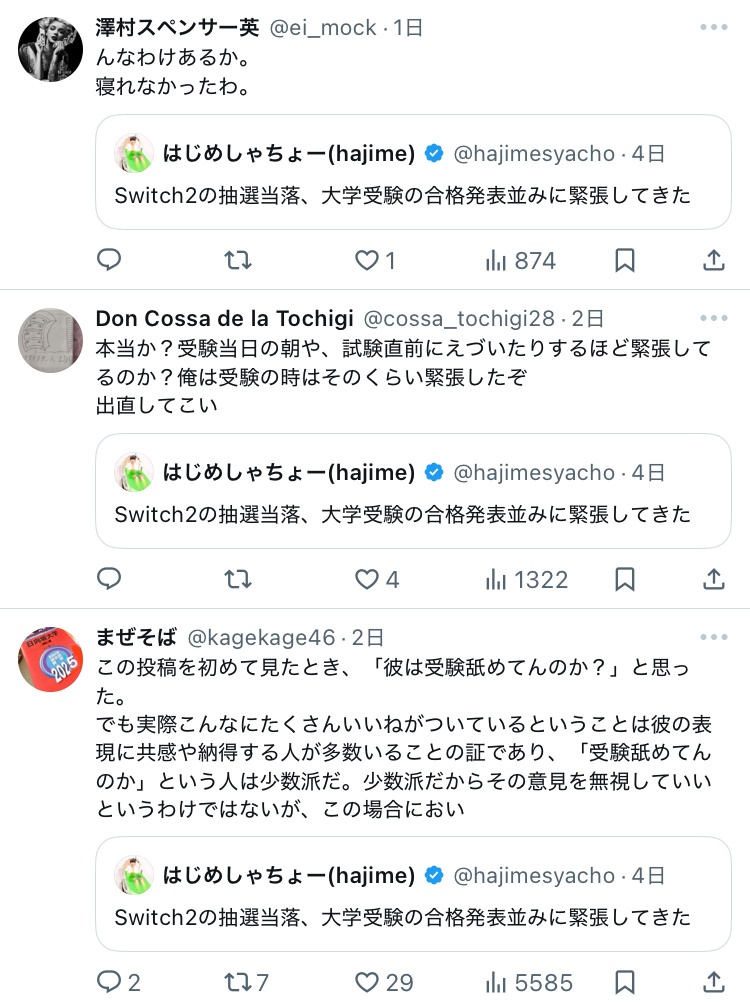750x1002 pixels.
Task: Share まぜそば's post via share icon
Action: click(x=714, y=982)
